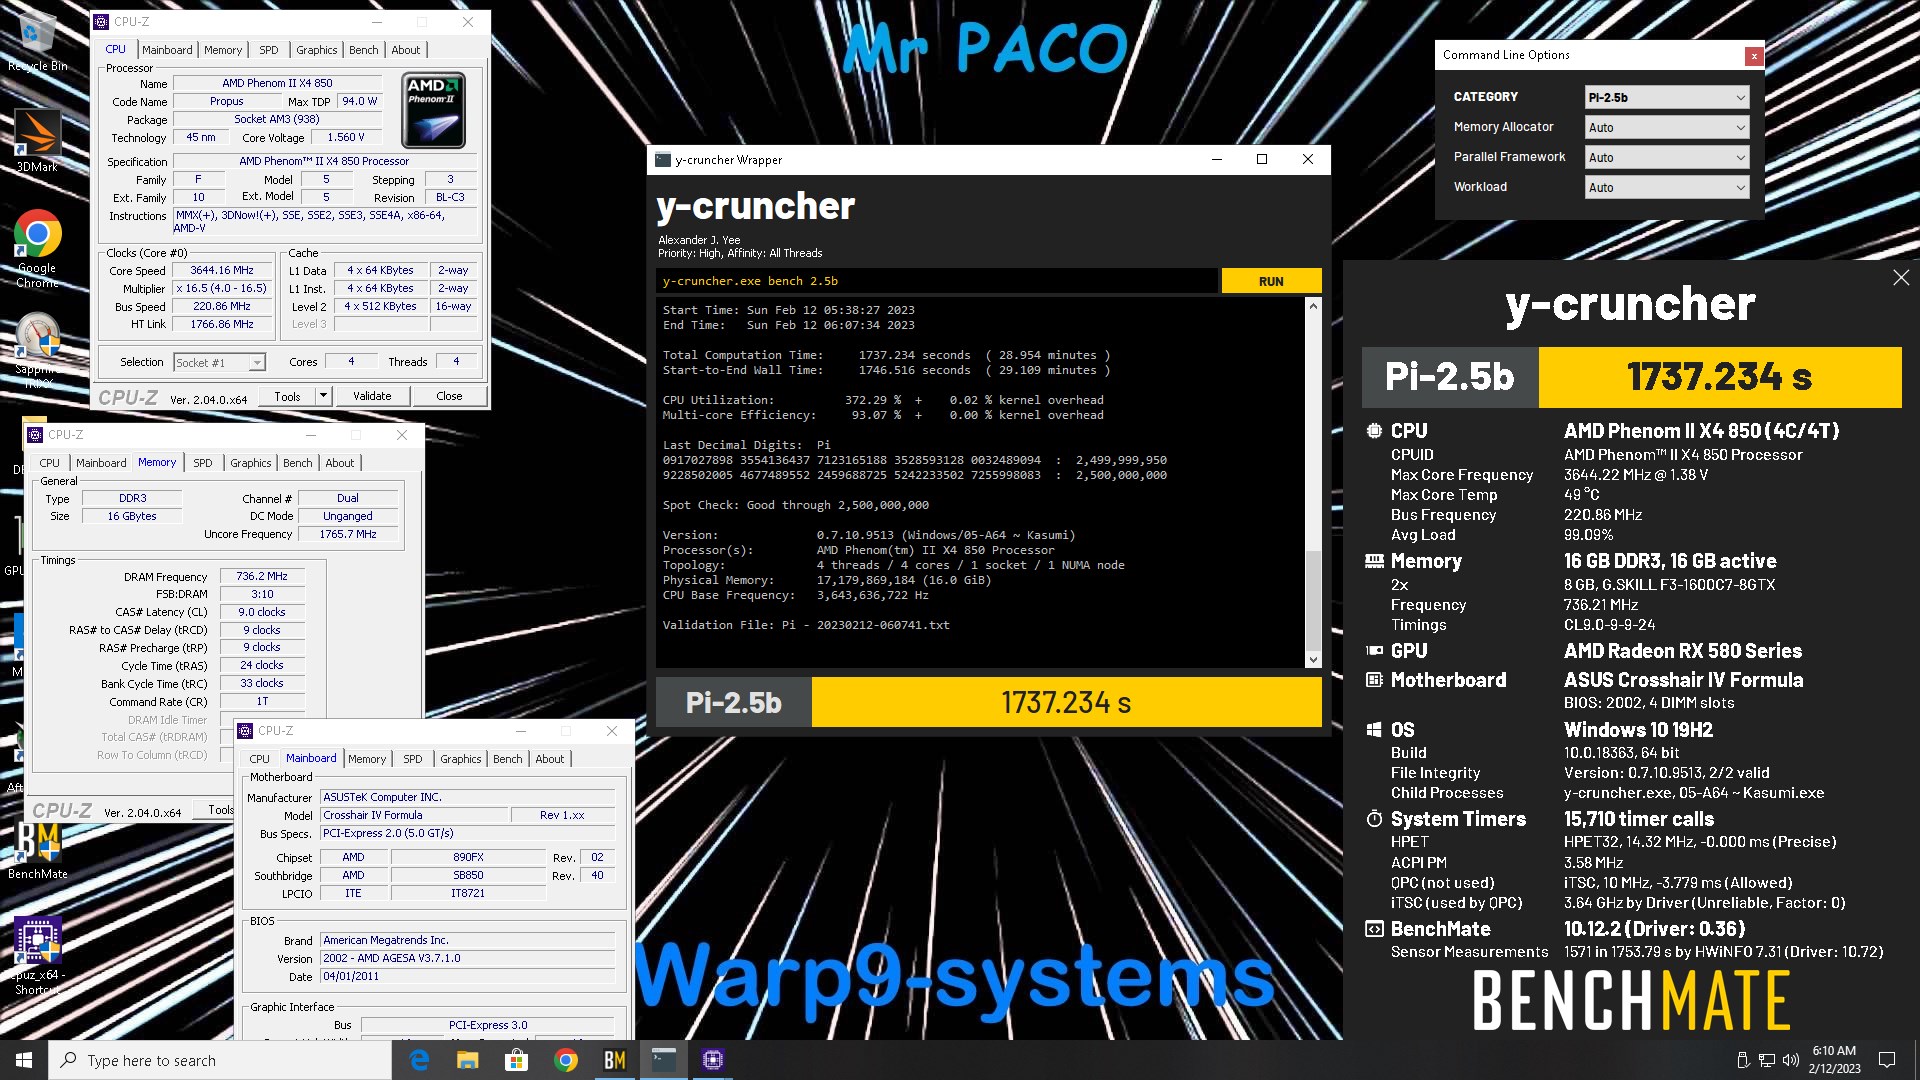Screen dimensions: 1920x1080
Task: Switch to BenchMate in the taskbar
Action: (615, 1060)
